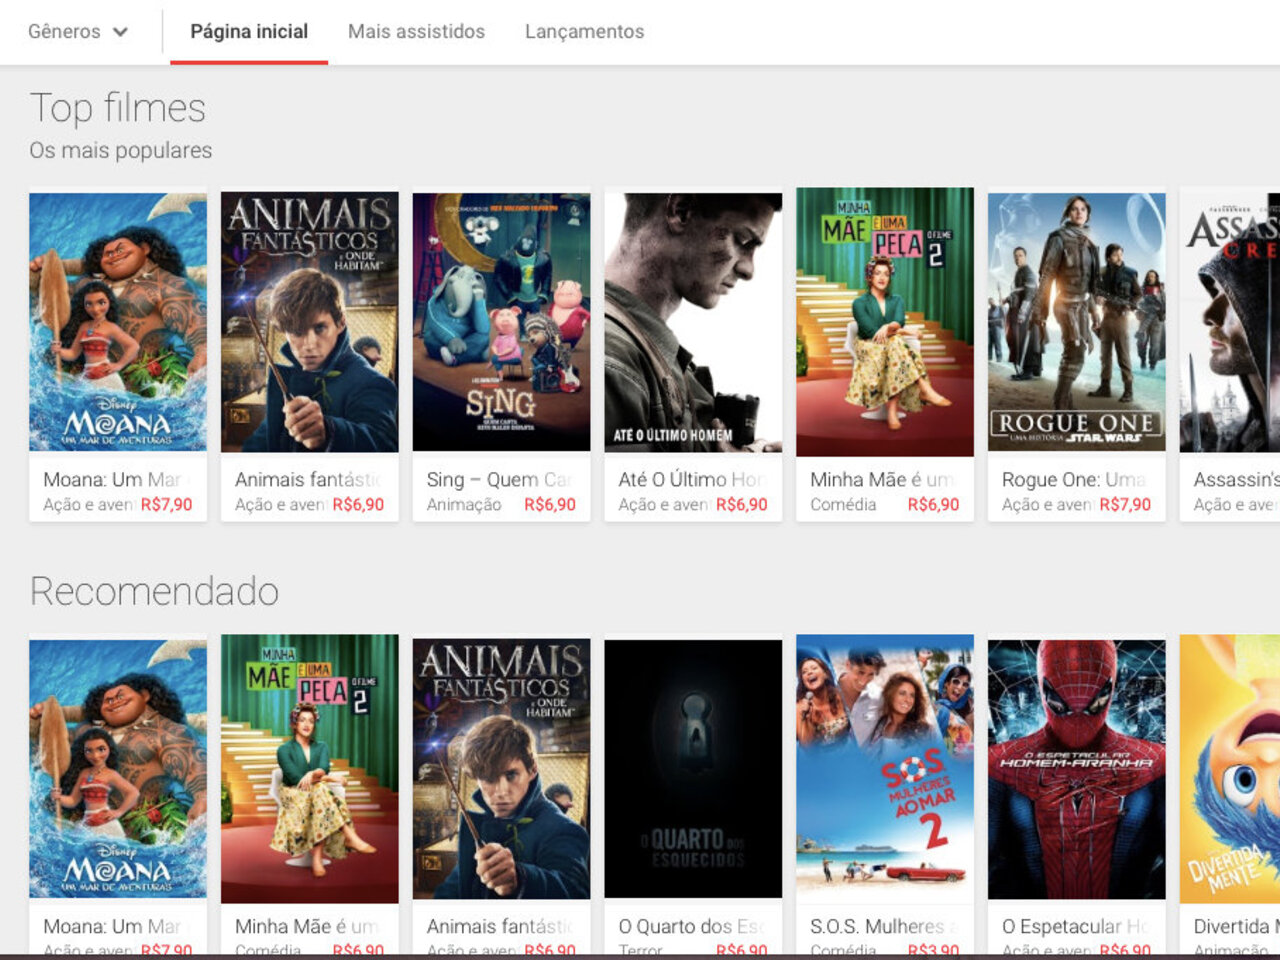This screenshot has height=960, width=1280.
Task: Click Minha Mãe title in Recomendado
Action: click(308, 926)
